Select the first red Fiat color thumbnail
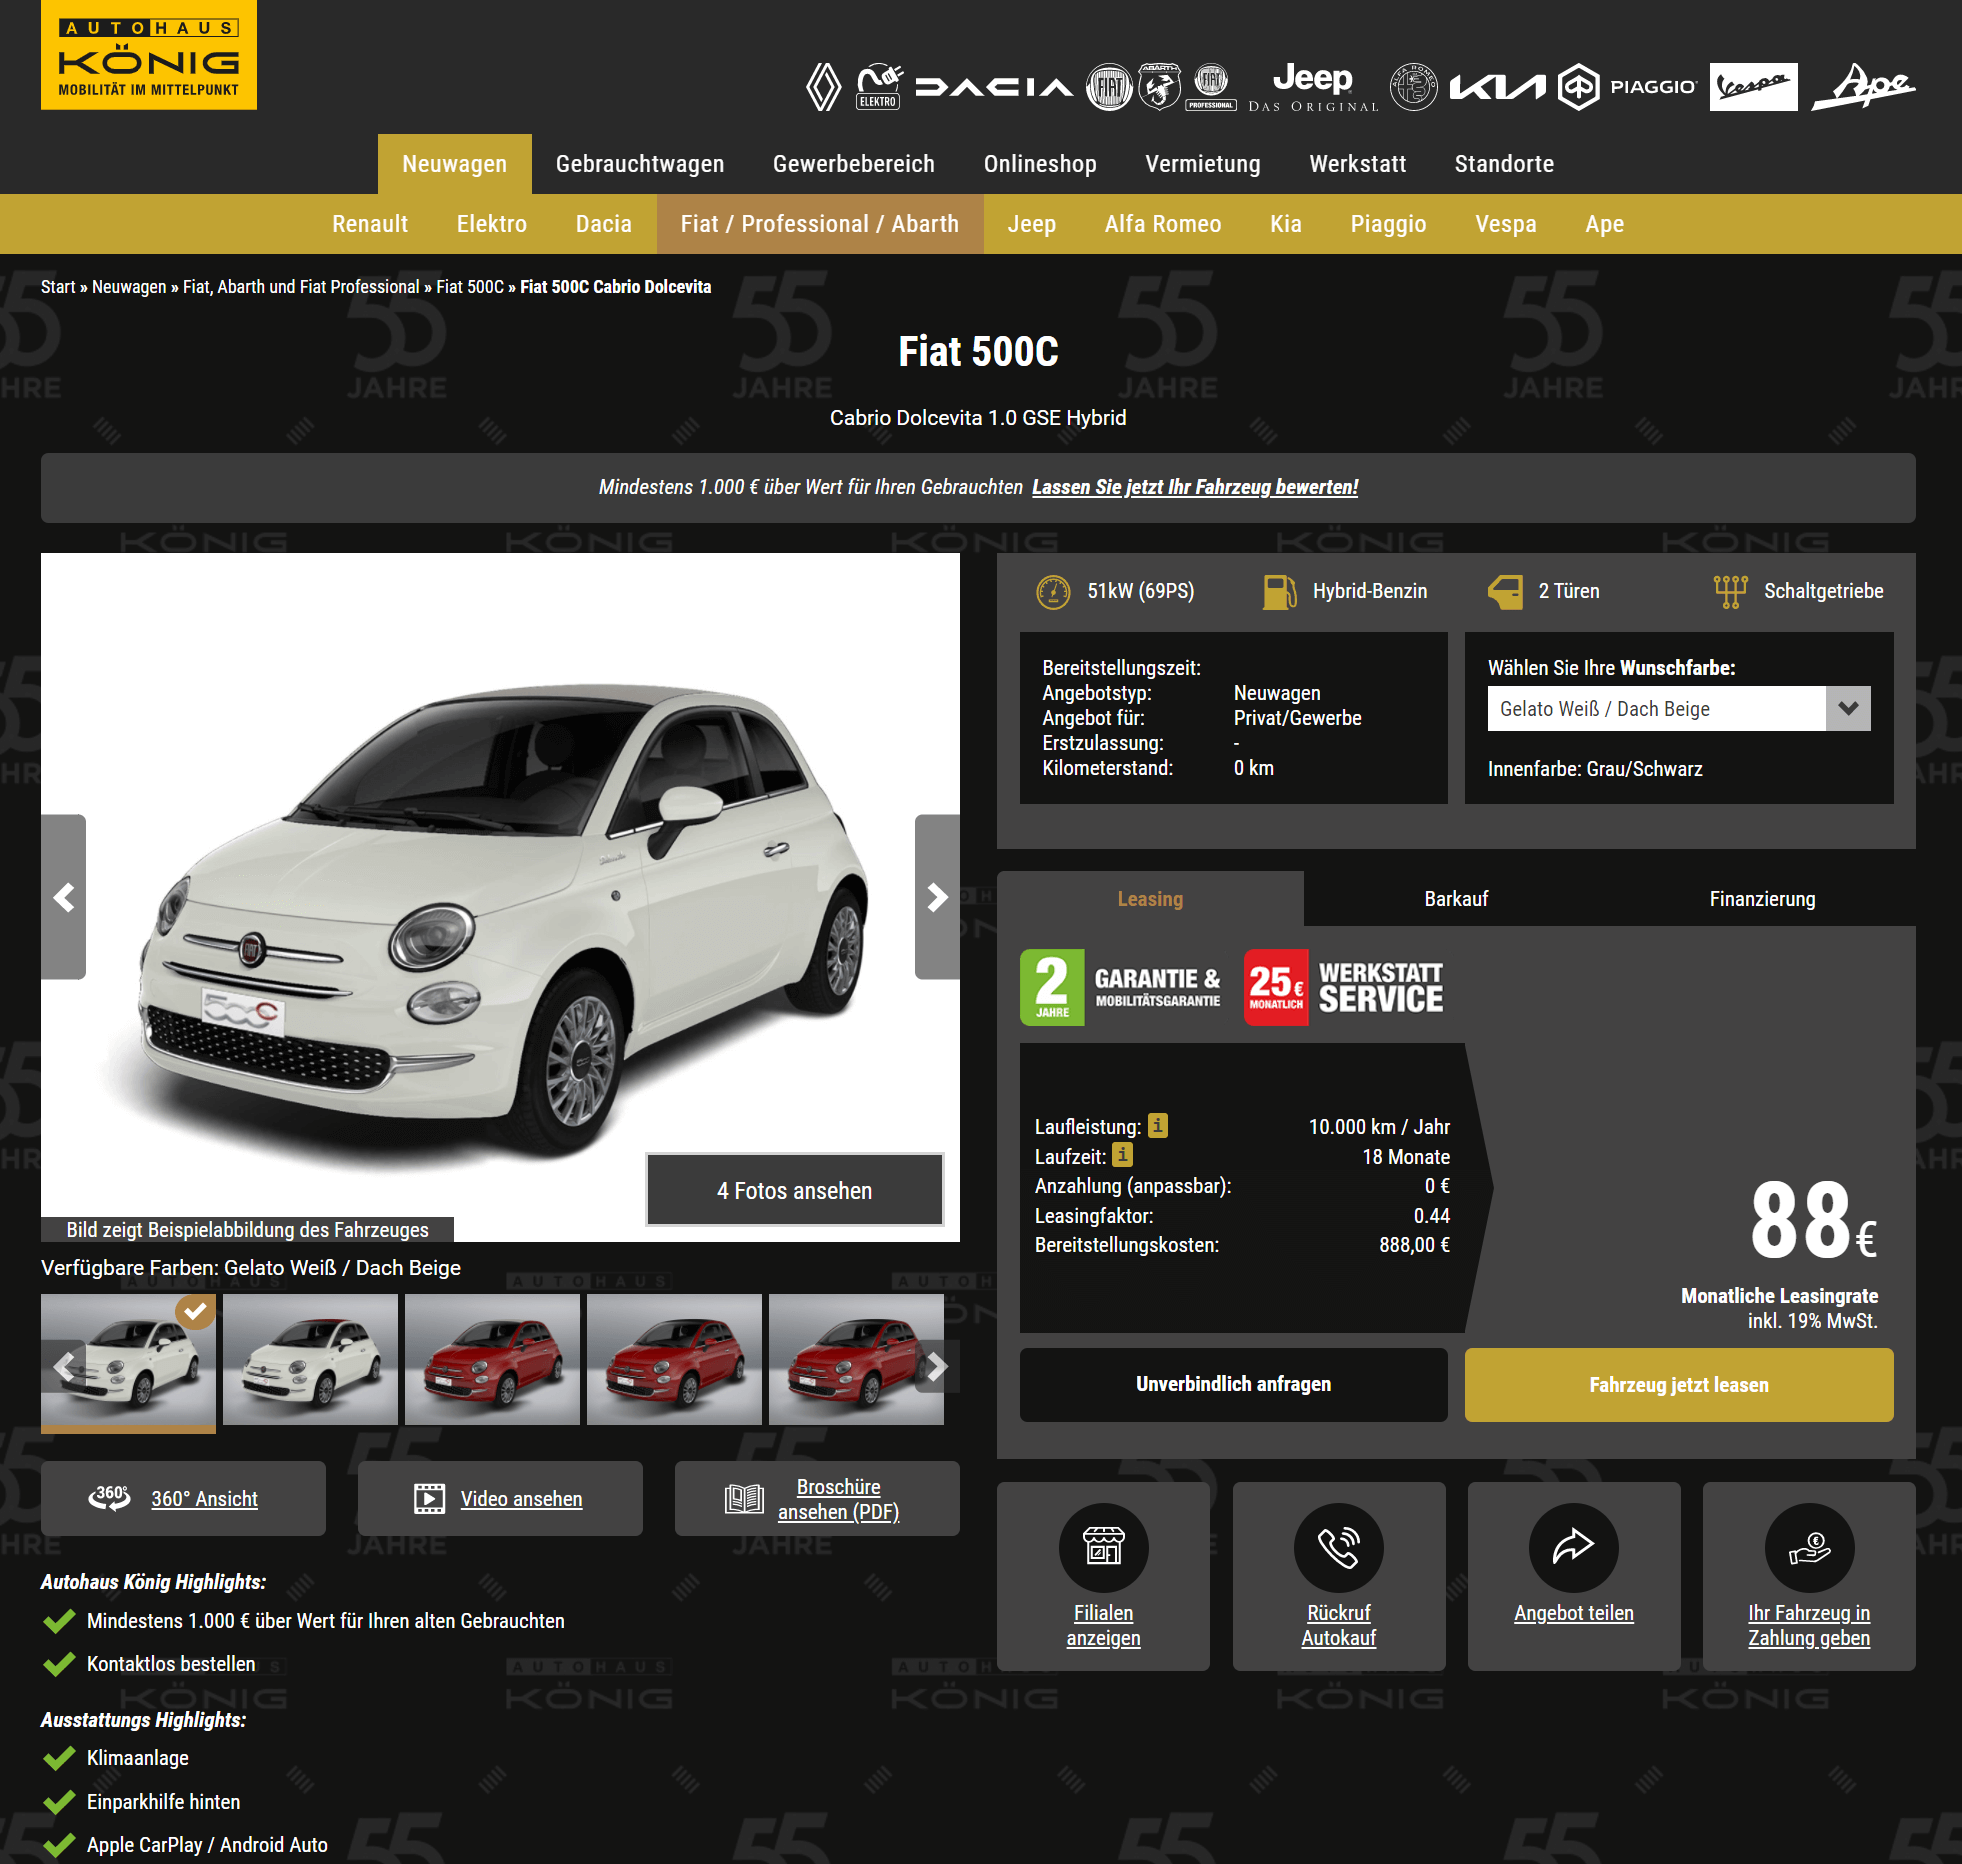 (x=492, y=1360)
